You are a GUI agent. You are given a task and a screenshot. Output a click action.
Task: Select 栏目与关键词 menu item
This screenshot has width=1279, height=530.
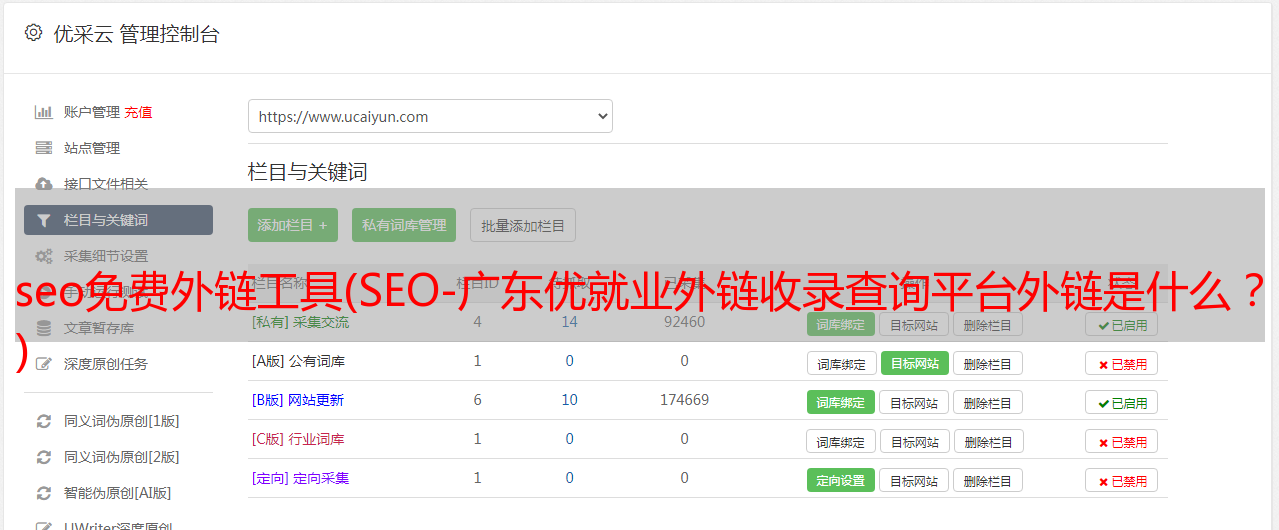coord(118,220)
